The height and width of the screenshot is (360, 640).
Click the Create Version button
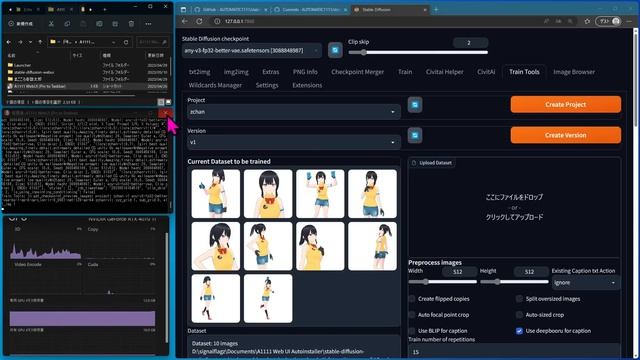coord(566,135)
